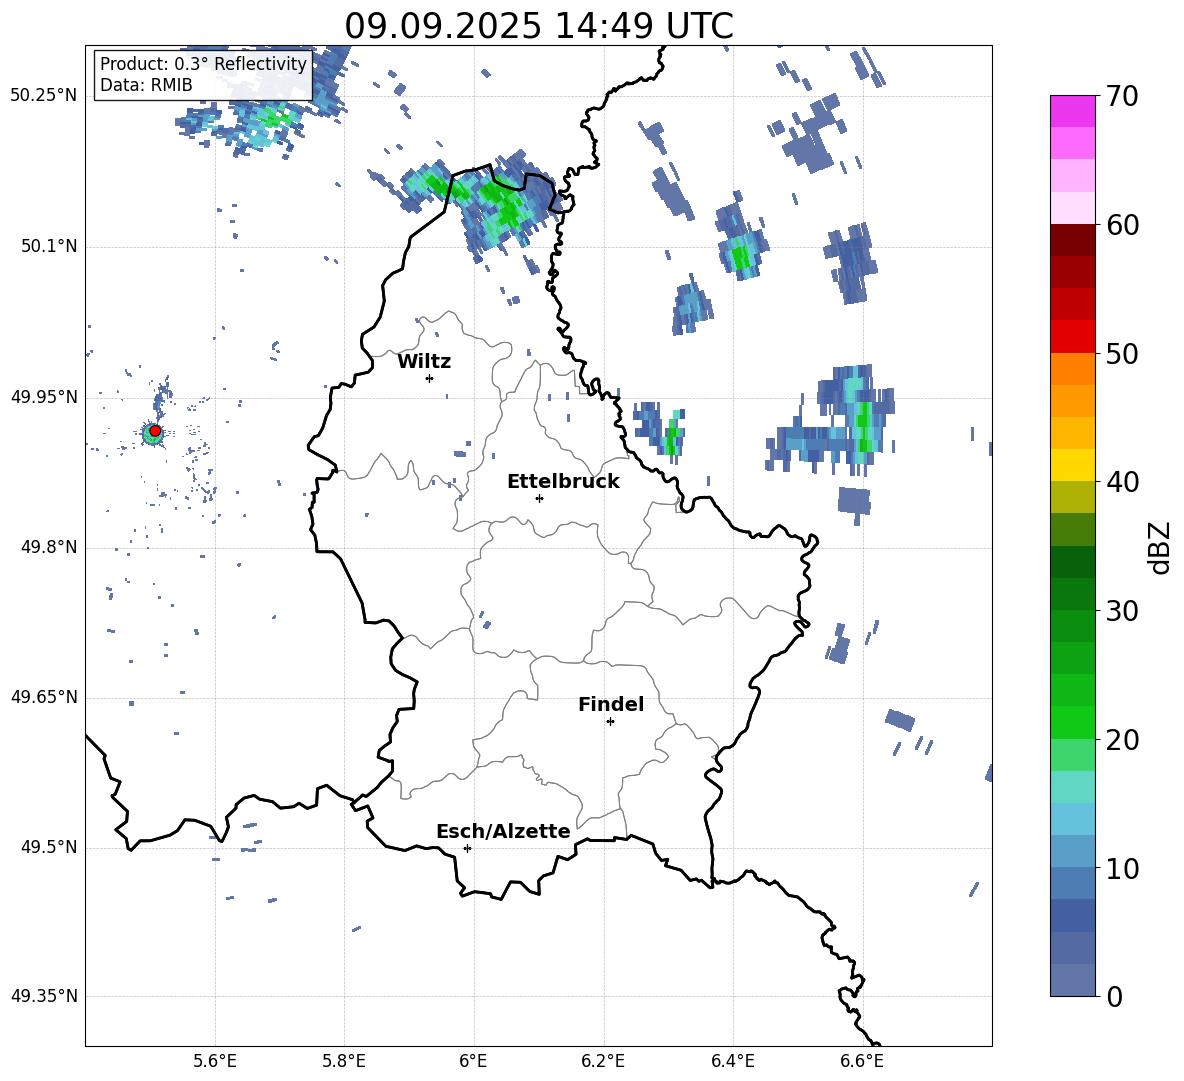Click the timestamp title 09.09.2025 14:49 UTC
Viewport: 1184px width, 1081px height.
tap(539, 26)
